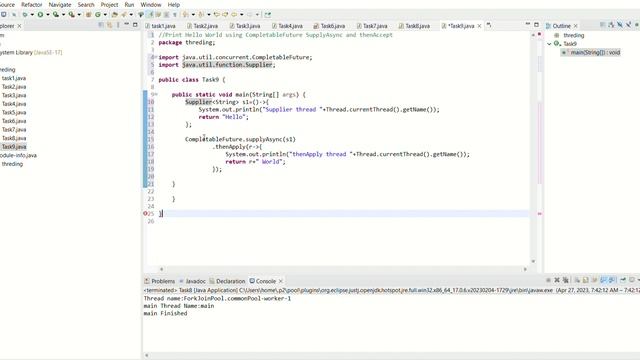This screenshot has height=360, width=640.
Task: Click the Previous Annotation arrow icon
Action: [x=201, y=15]
